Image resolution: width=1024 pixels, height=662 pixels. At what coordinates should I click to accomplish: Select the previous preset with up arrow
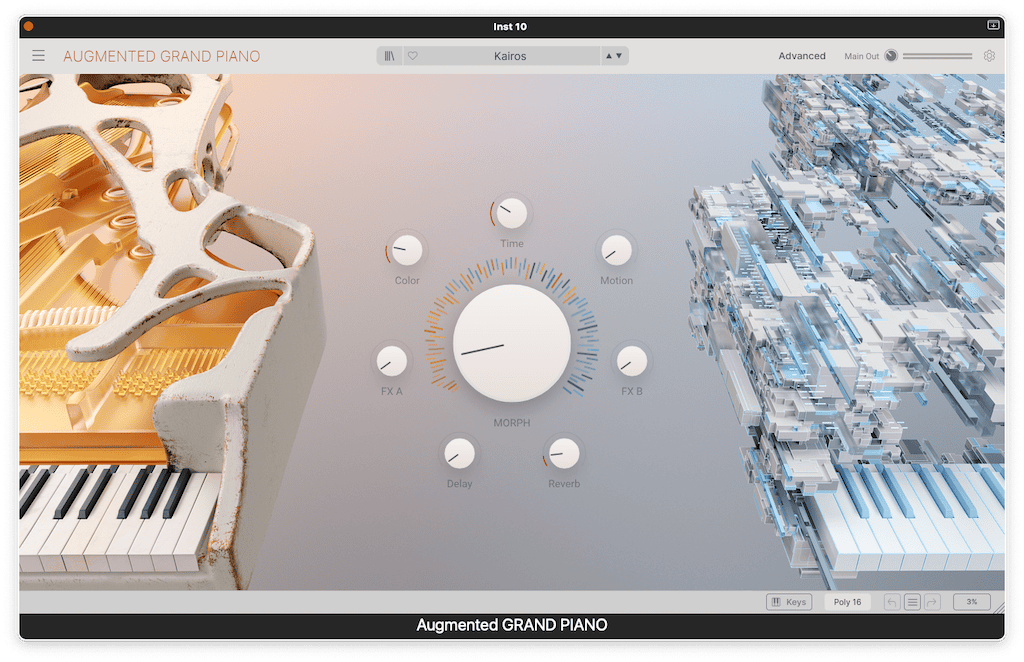(x=609, y=56)
